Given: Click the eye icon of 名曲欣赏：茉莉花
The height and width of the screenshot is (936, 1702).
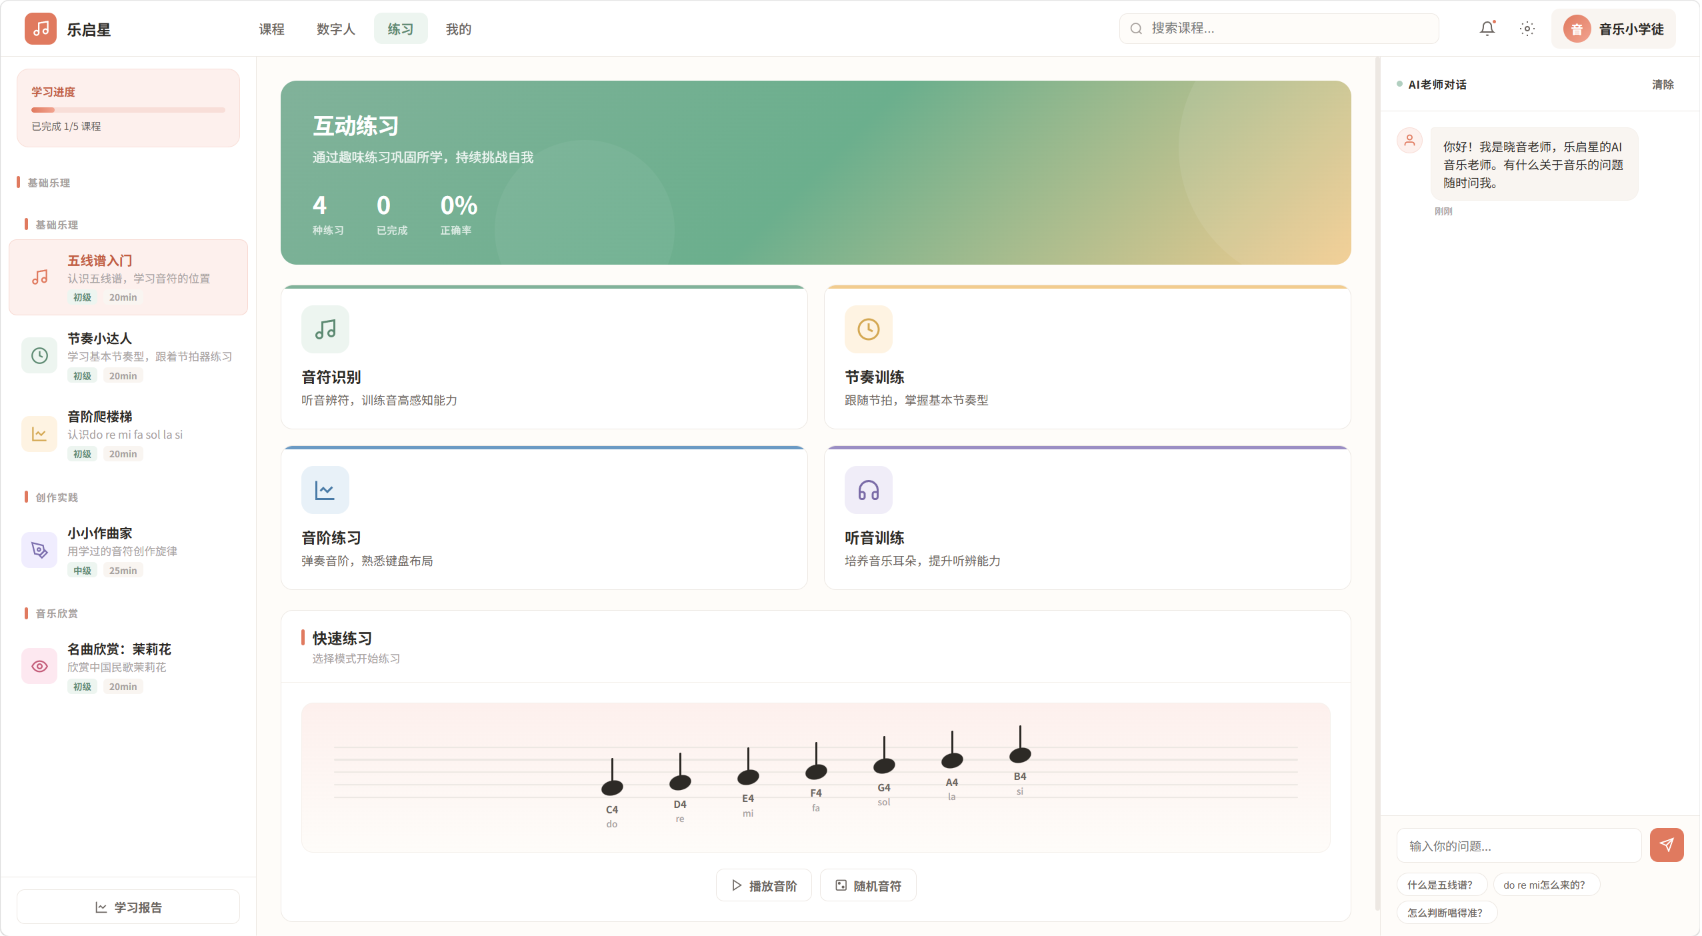Looking at the screenshot, I should (x=40, y=666).
